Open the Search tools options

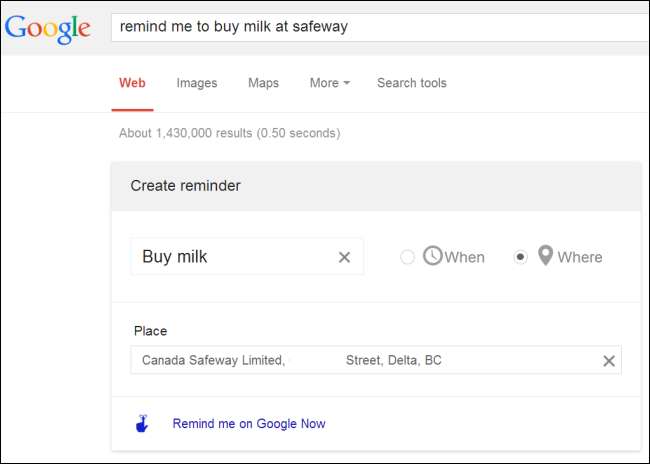(x=411, y=83)
